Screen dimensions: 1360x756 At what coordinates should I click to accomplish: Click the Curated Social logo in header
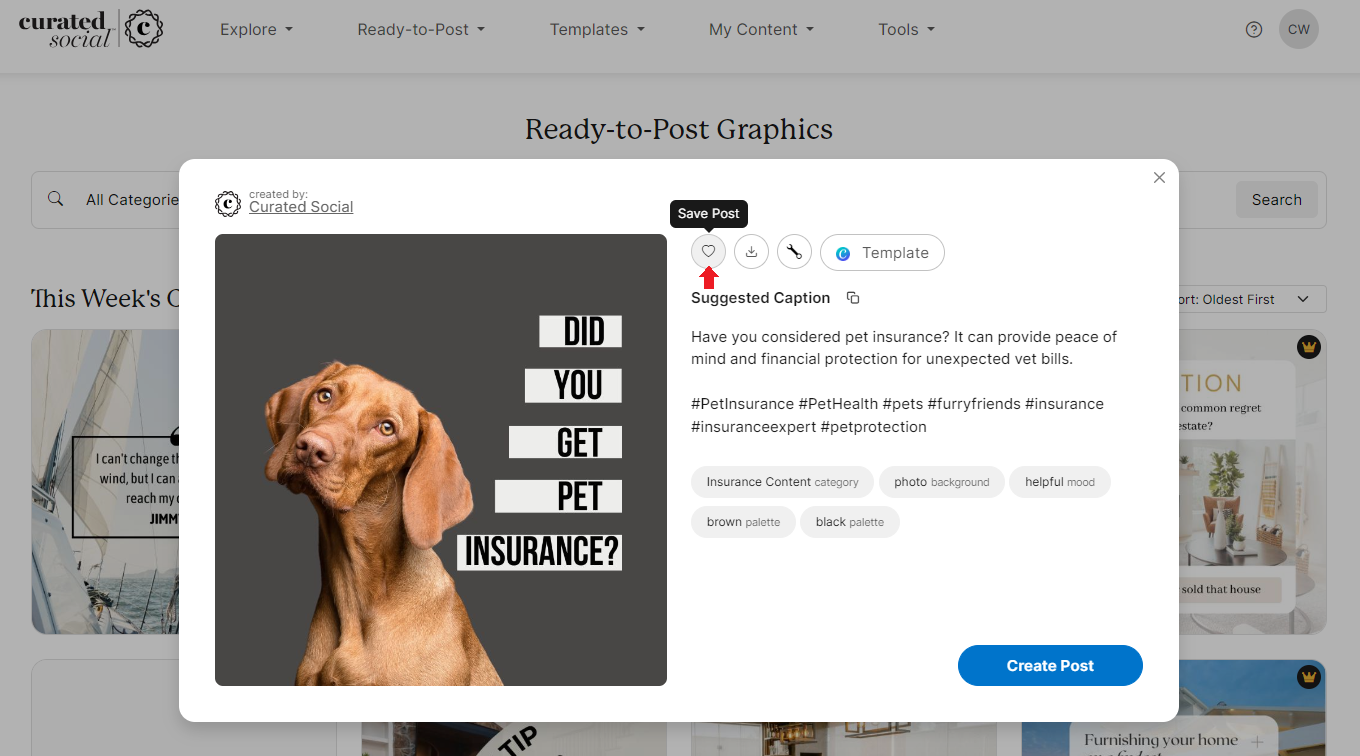click(x=91, y=29)
